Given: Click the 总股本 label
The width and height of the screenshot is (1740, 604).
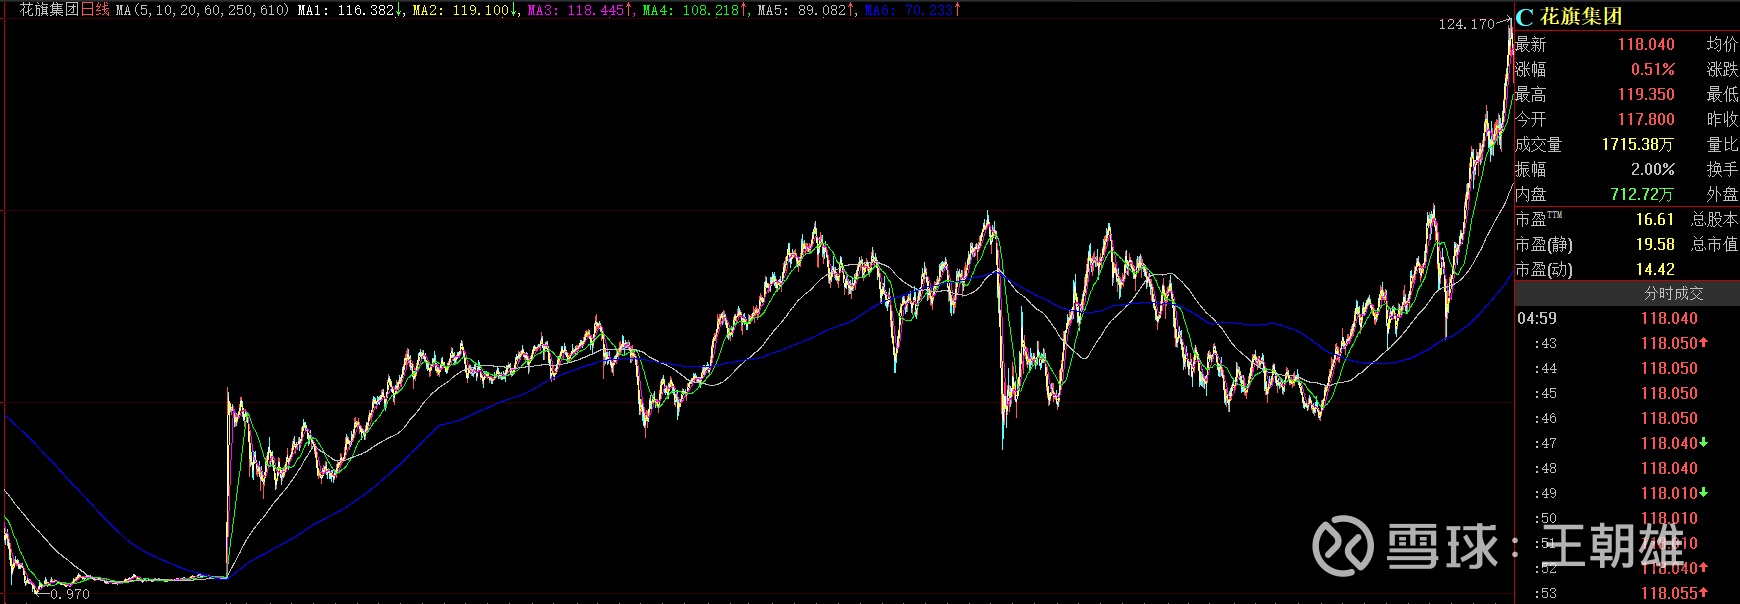Looking at the screenshot, I should point(1714,220).
